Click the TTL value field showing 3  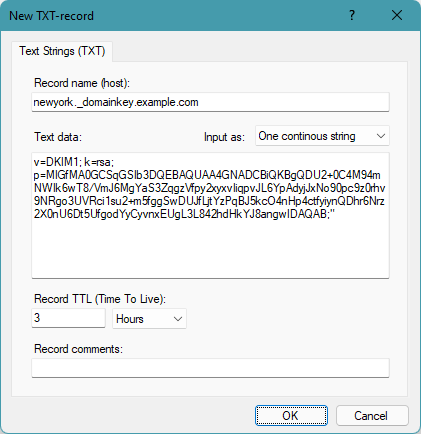point(68,318)
